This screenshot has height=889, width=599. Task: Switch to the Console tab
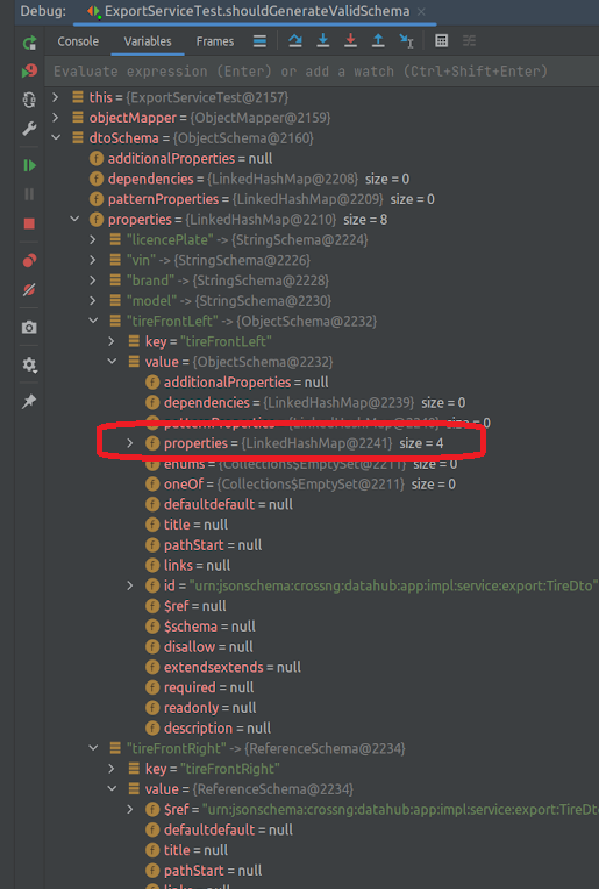78,42
